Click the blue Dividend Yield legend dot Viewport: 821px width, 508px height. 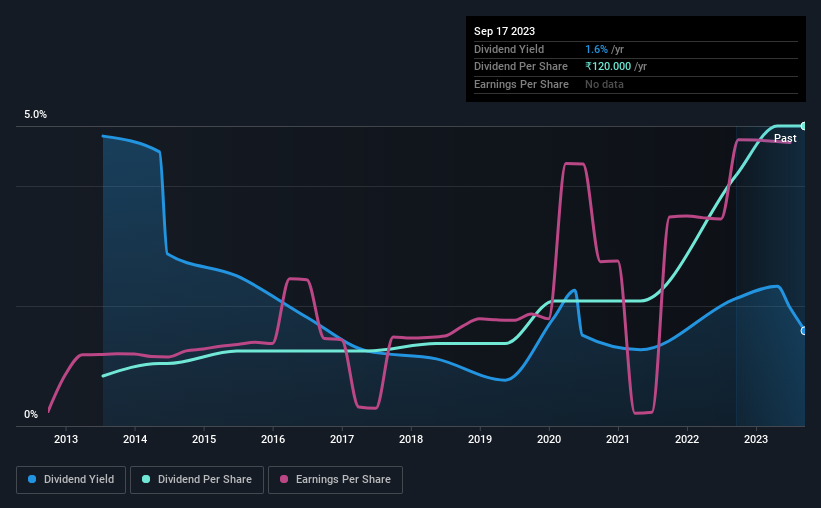point(32,479)
